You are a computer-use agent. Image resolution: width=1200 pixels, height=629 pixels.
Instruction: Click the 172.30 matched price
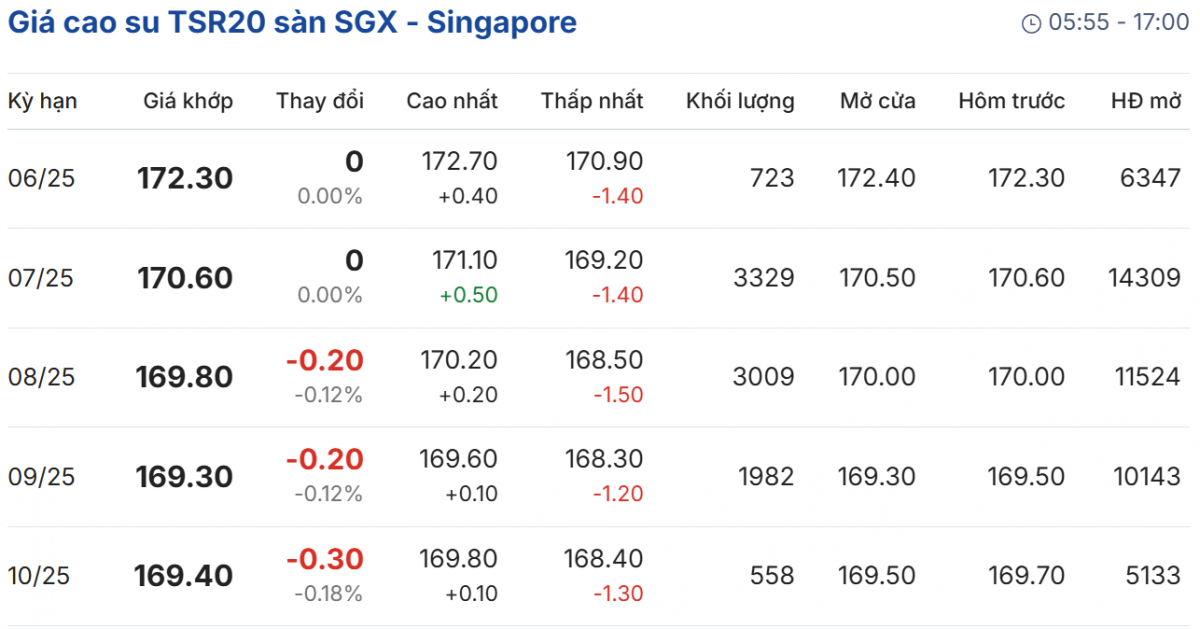185,179
